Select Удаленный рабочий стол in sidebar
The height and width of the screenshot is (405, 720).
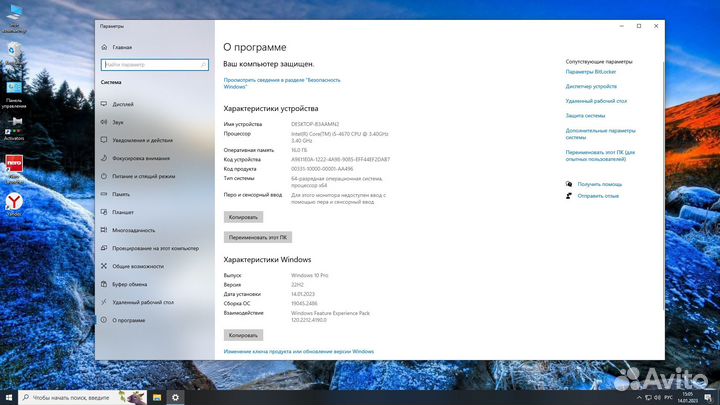pyautogui.click(x=154, y=302)
